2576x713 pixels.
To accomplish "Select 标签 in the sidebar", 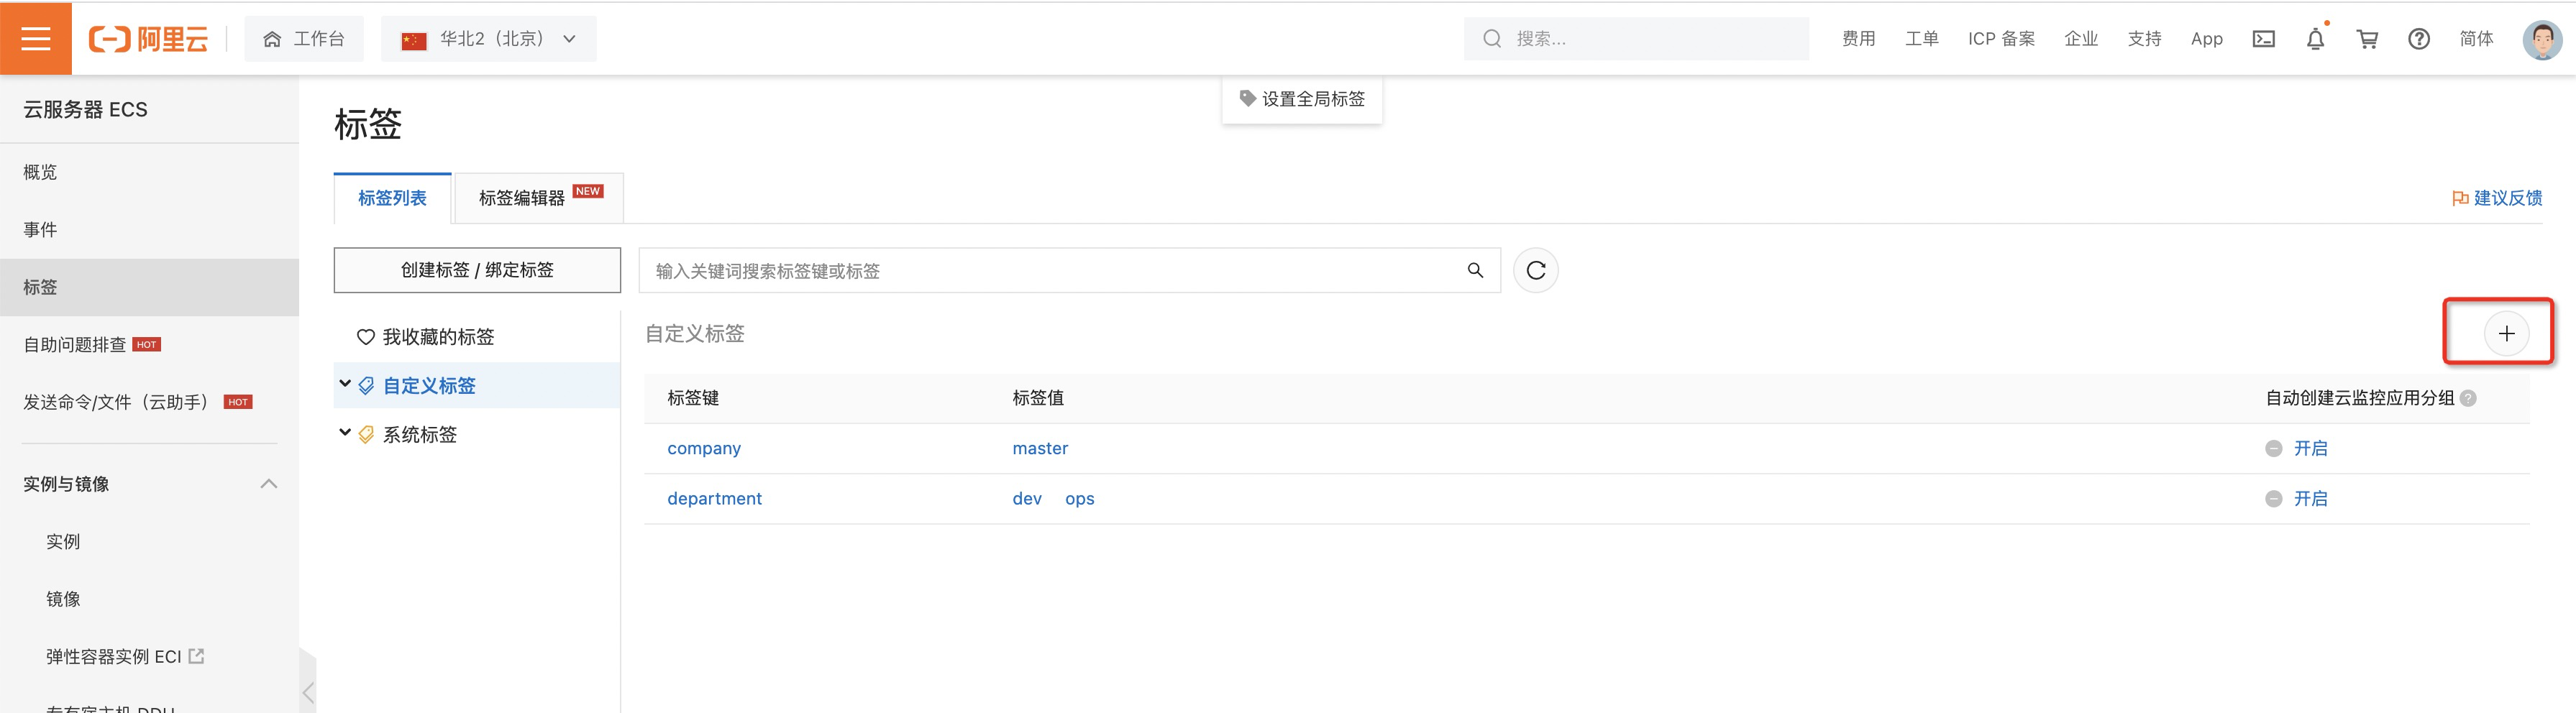I will [x=149, y=287].
